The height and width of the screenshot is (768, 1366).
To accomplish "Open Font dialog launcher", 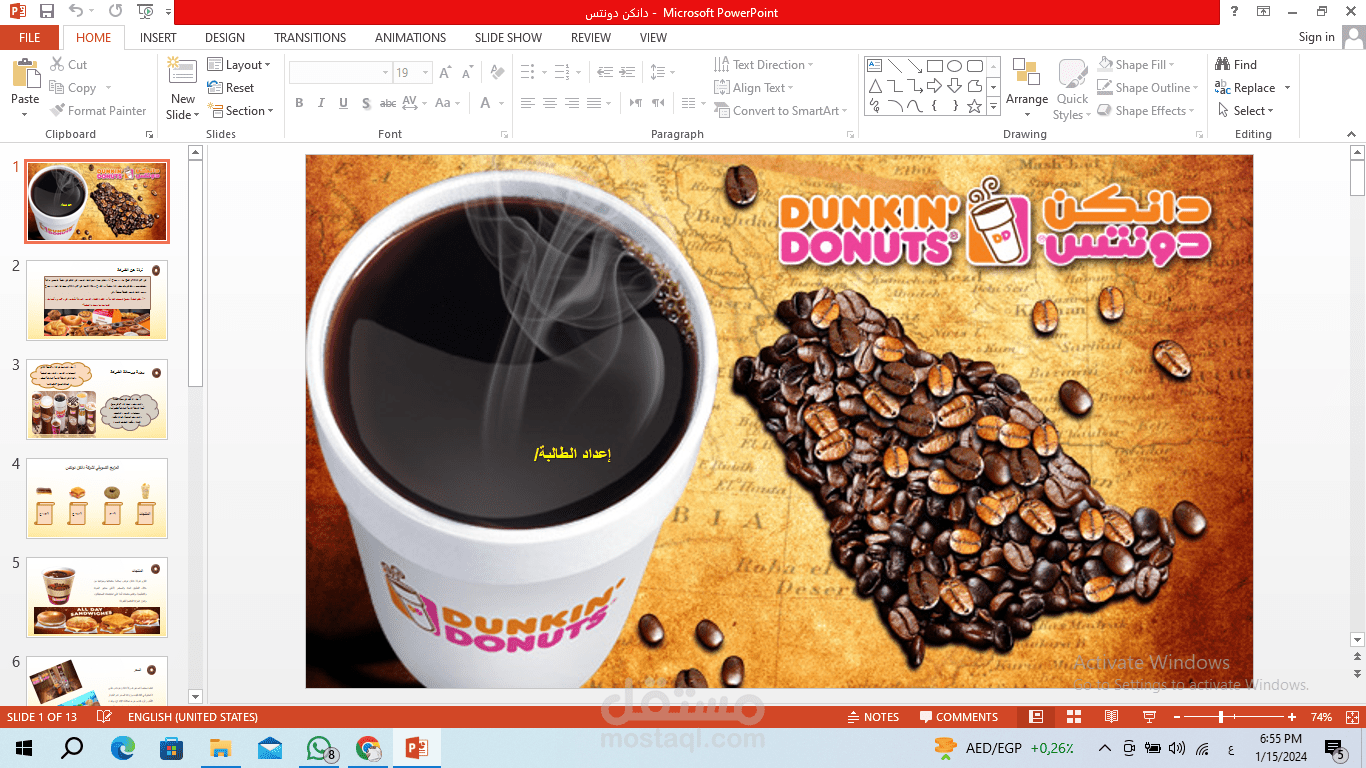I will click(x=502, y=134).
